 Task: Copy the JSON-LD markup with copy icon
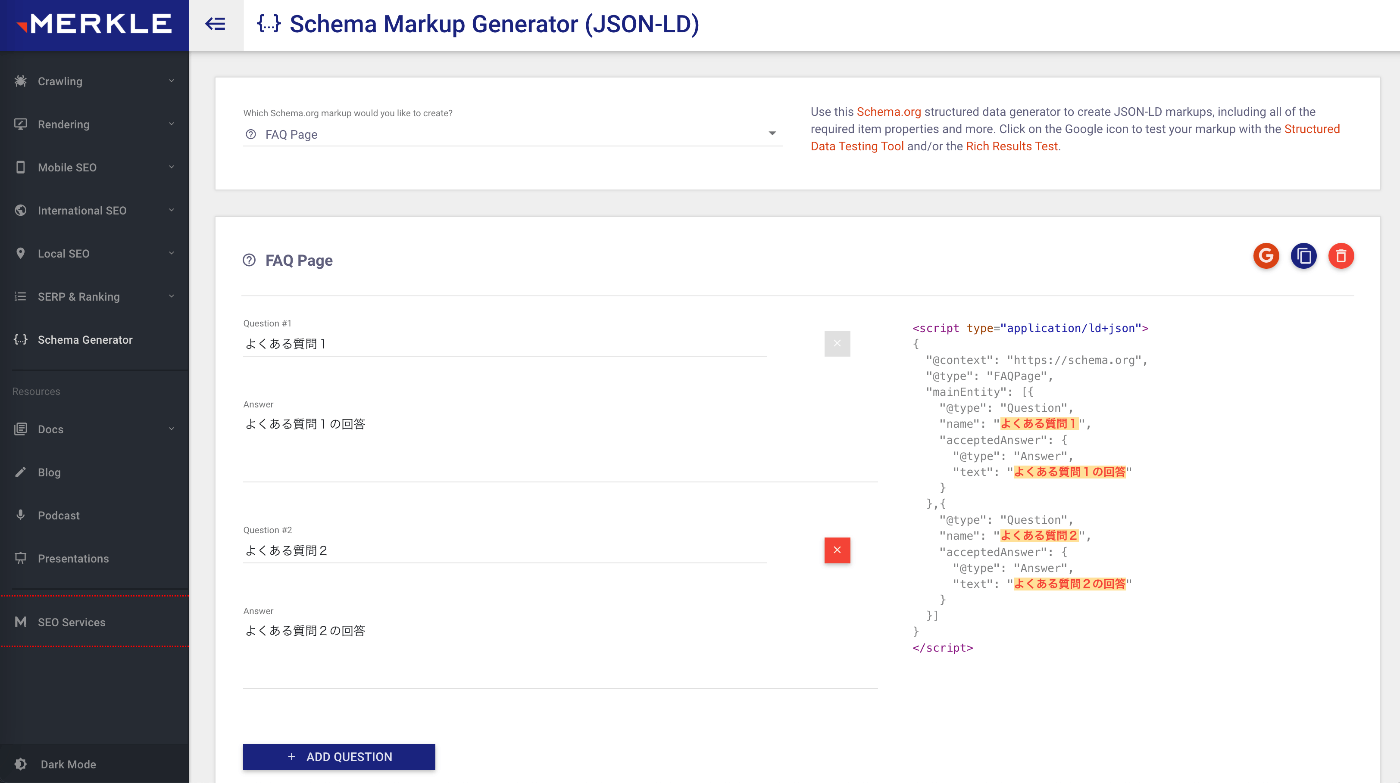1304,256
